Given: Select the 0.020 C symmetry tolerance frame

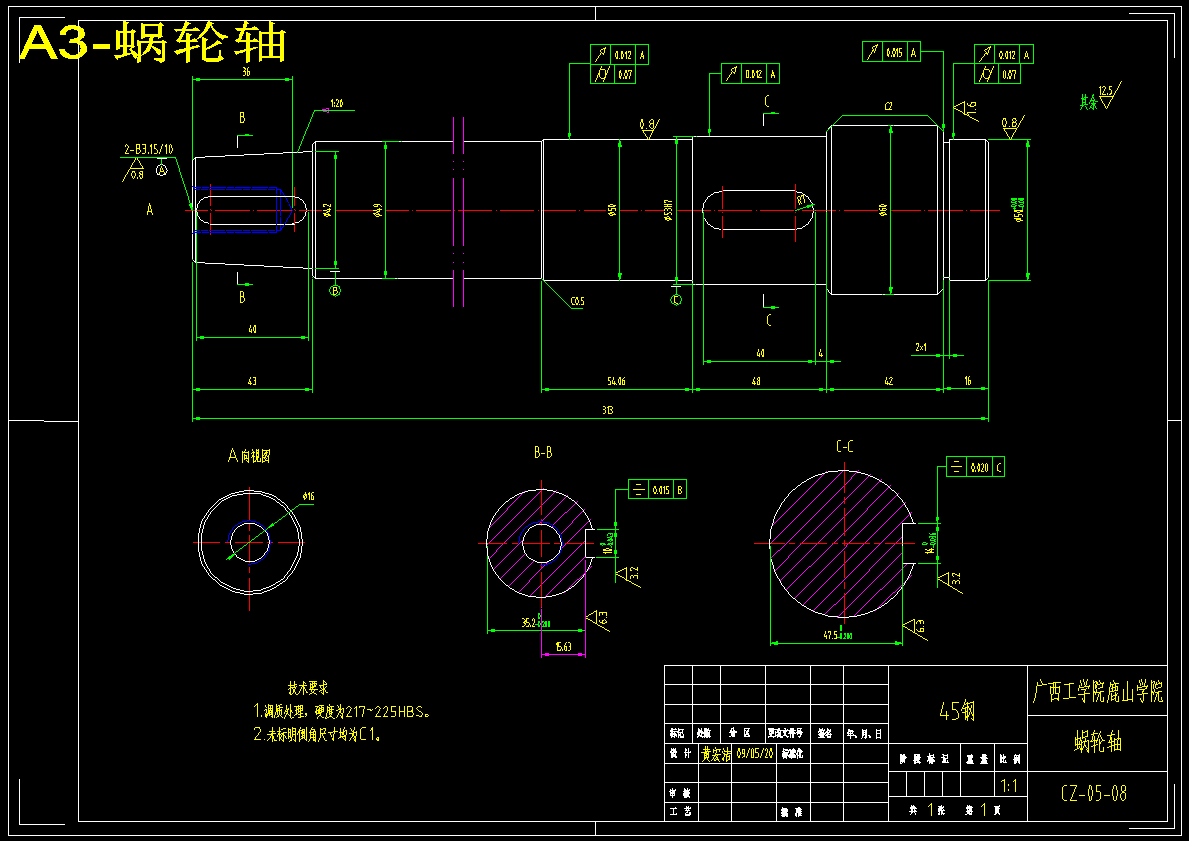Looking at the screenshot, I should (x=976, y=467).
